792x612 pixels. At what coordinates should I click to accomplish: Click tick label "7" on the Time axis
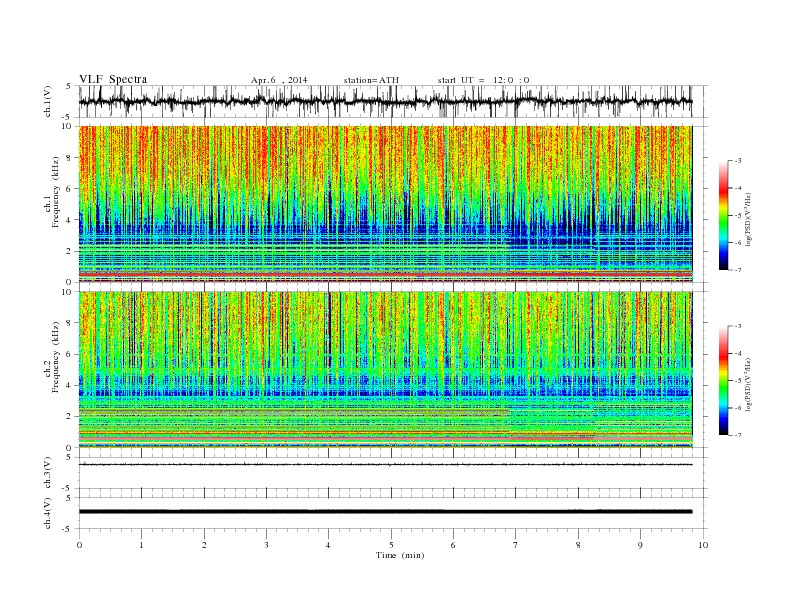tap(516, 545)
